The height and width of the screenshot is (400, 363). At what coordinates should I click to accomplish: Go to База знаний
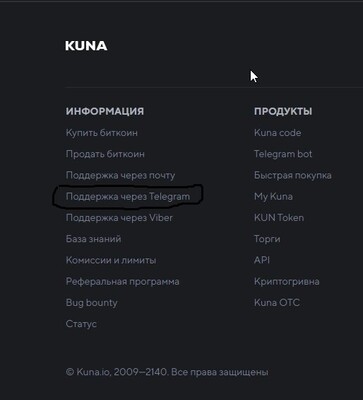(x=94, y=239)
